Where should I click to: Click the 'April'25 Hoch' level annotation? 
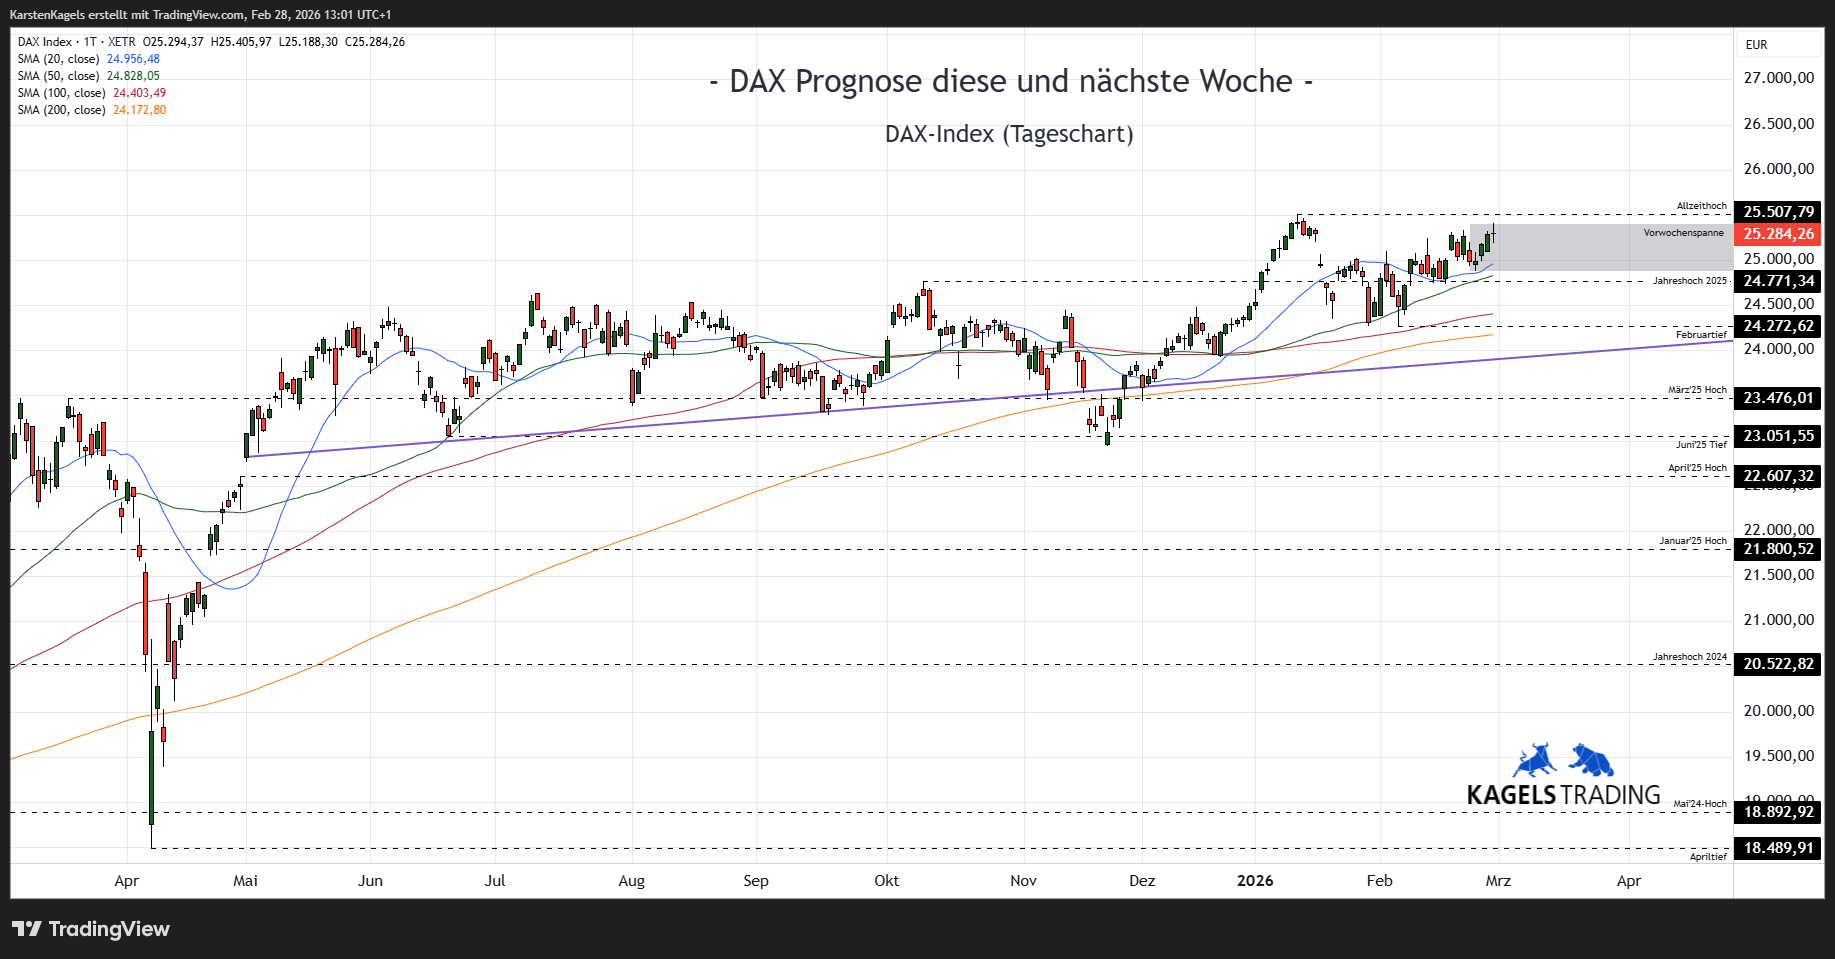point(1697,468)
